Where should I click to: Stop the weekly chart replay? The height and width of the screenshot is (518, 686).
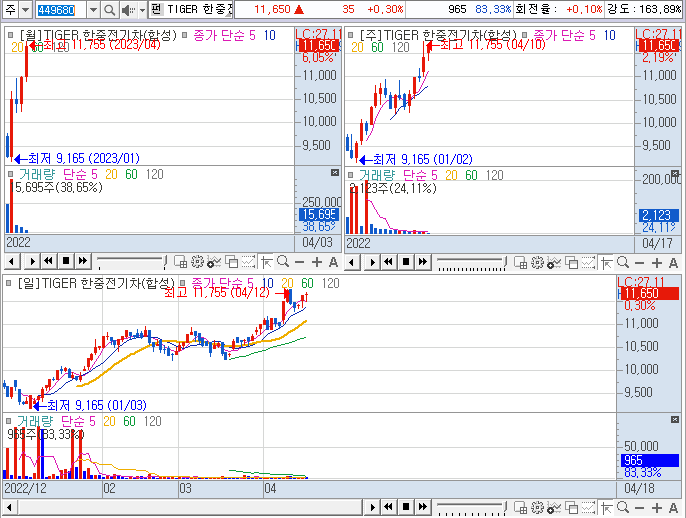(x=406, y=262)
